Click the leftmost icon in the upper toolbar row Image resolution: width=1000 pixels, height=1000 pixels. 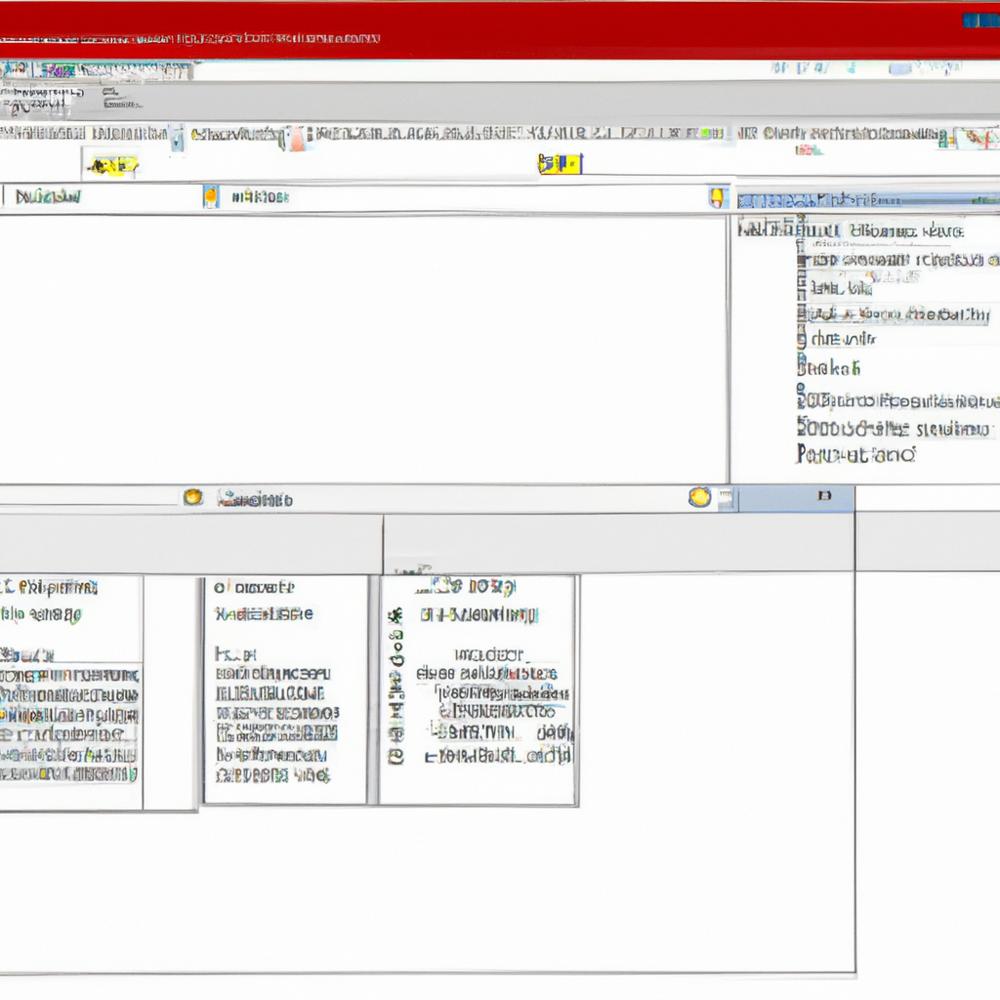(8, 68)
